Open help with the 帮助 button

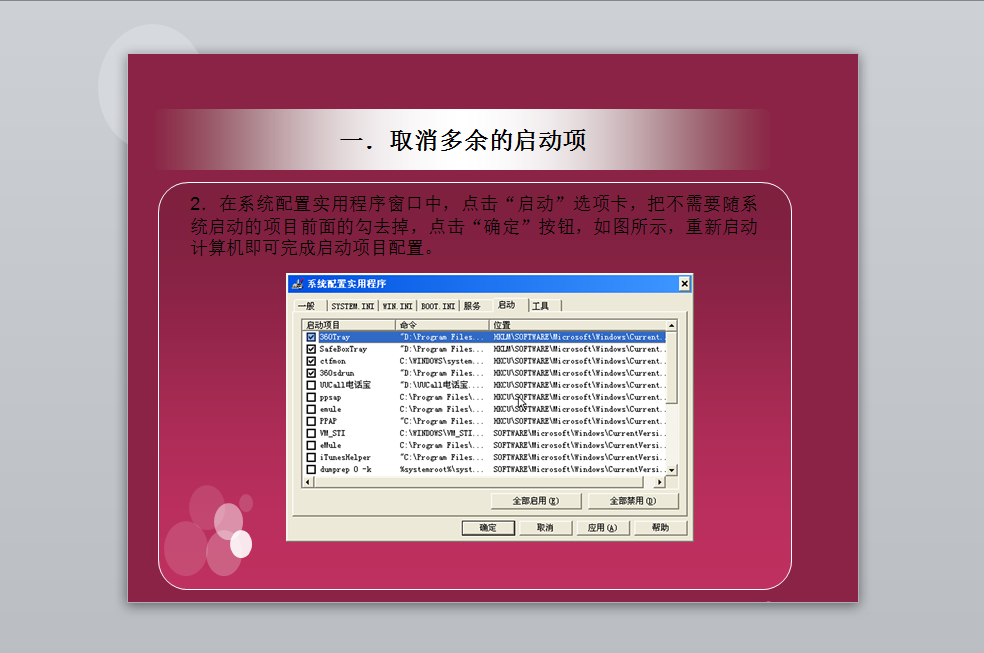(660, 528)
